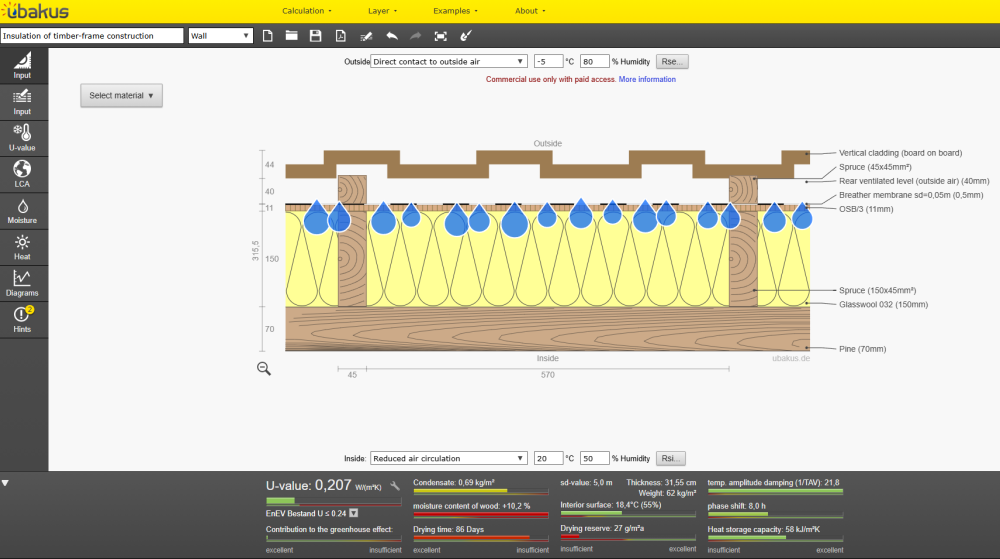
Task: Collapse the bottom panel triangle
Action: [5, 483]
